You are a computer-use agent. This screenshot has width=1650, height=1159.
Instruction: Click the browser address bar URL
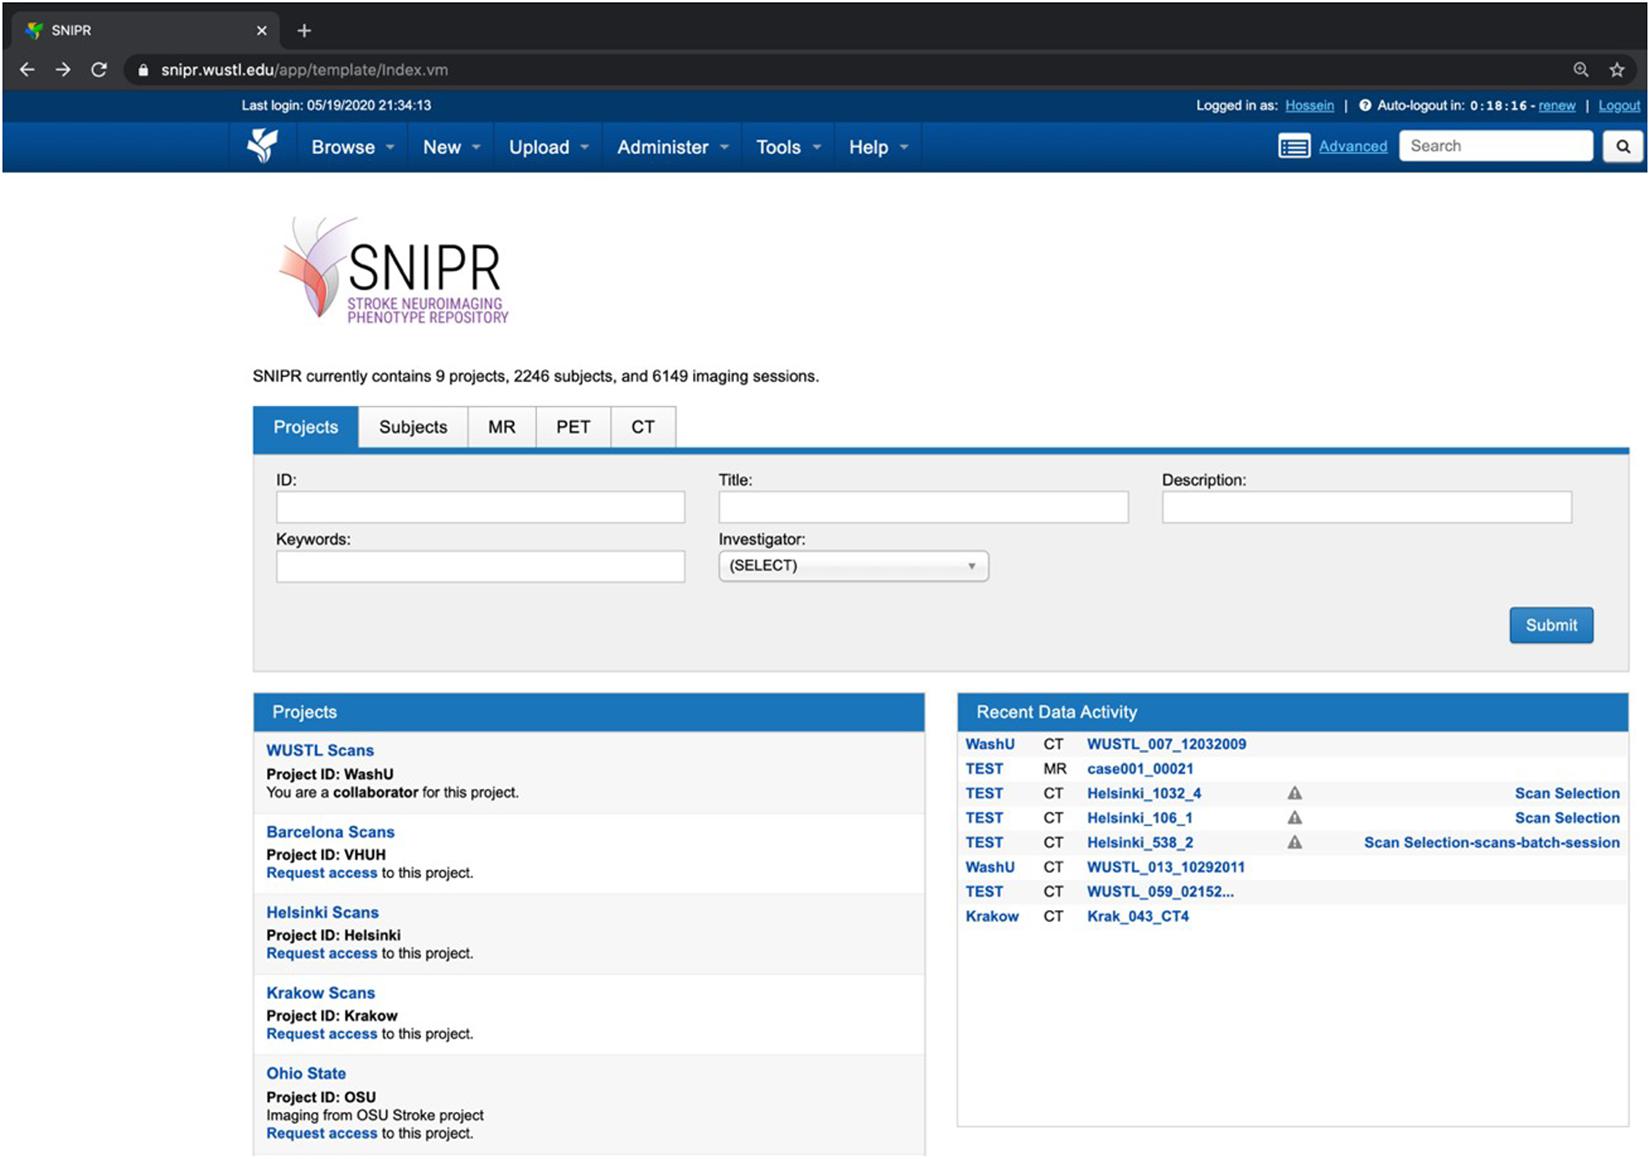click(x=304, y=70)
